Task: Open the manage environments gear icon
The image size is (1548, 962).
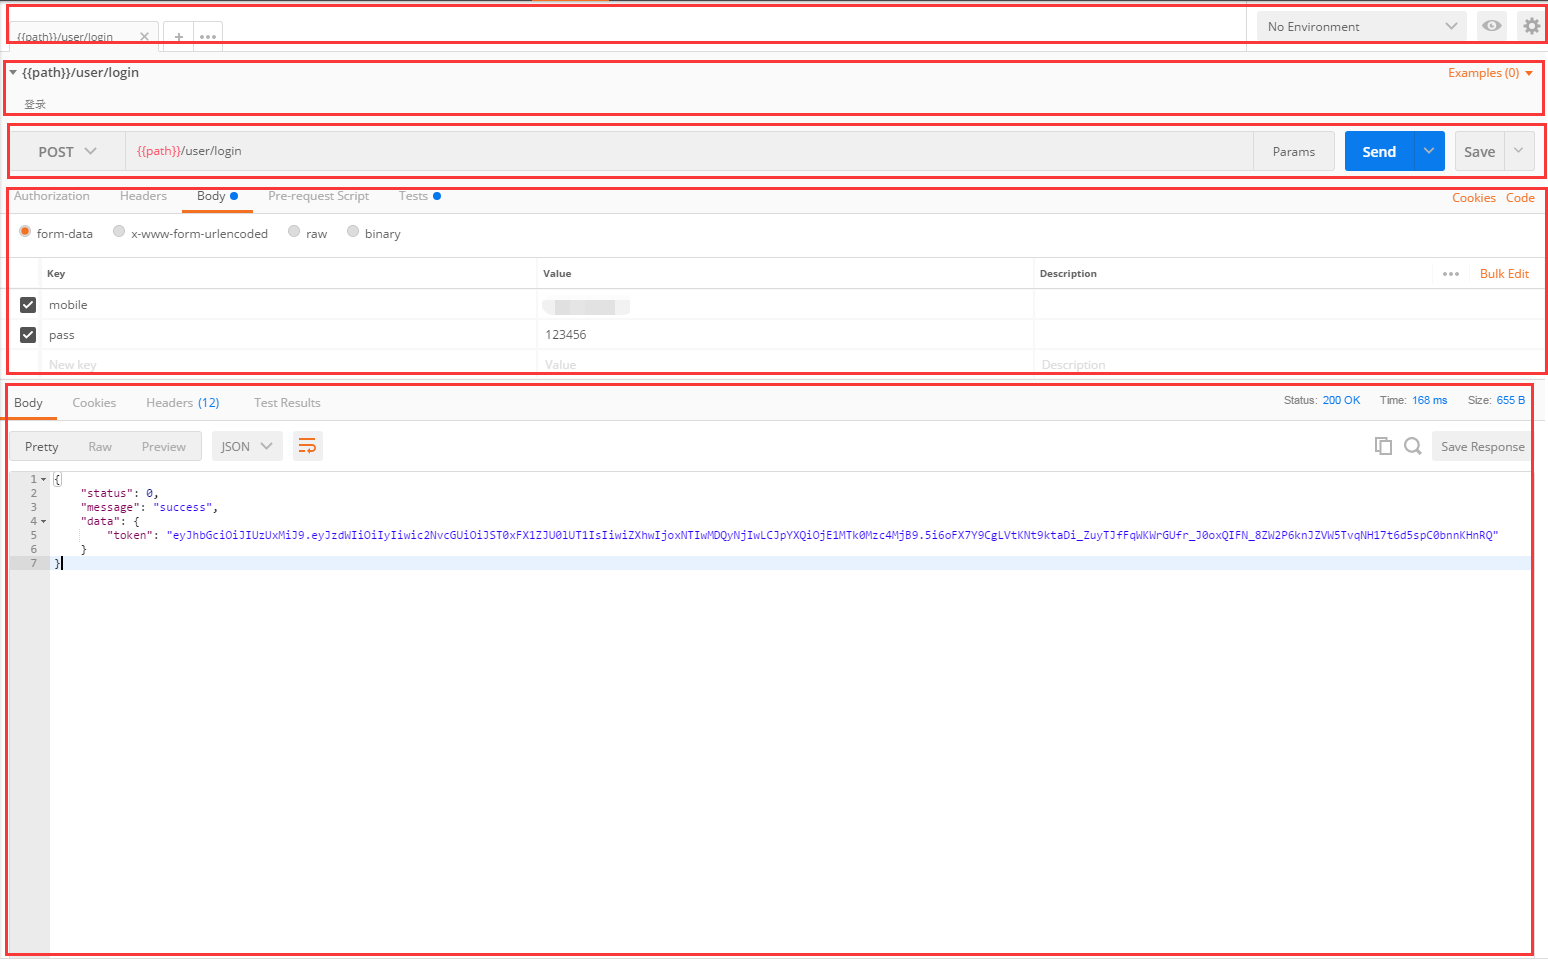Action: (x=1531, y=26)
